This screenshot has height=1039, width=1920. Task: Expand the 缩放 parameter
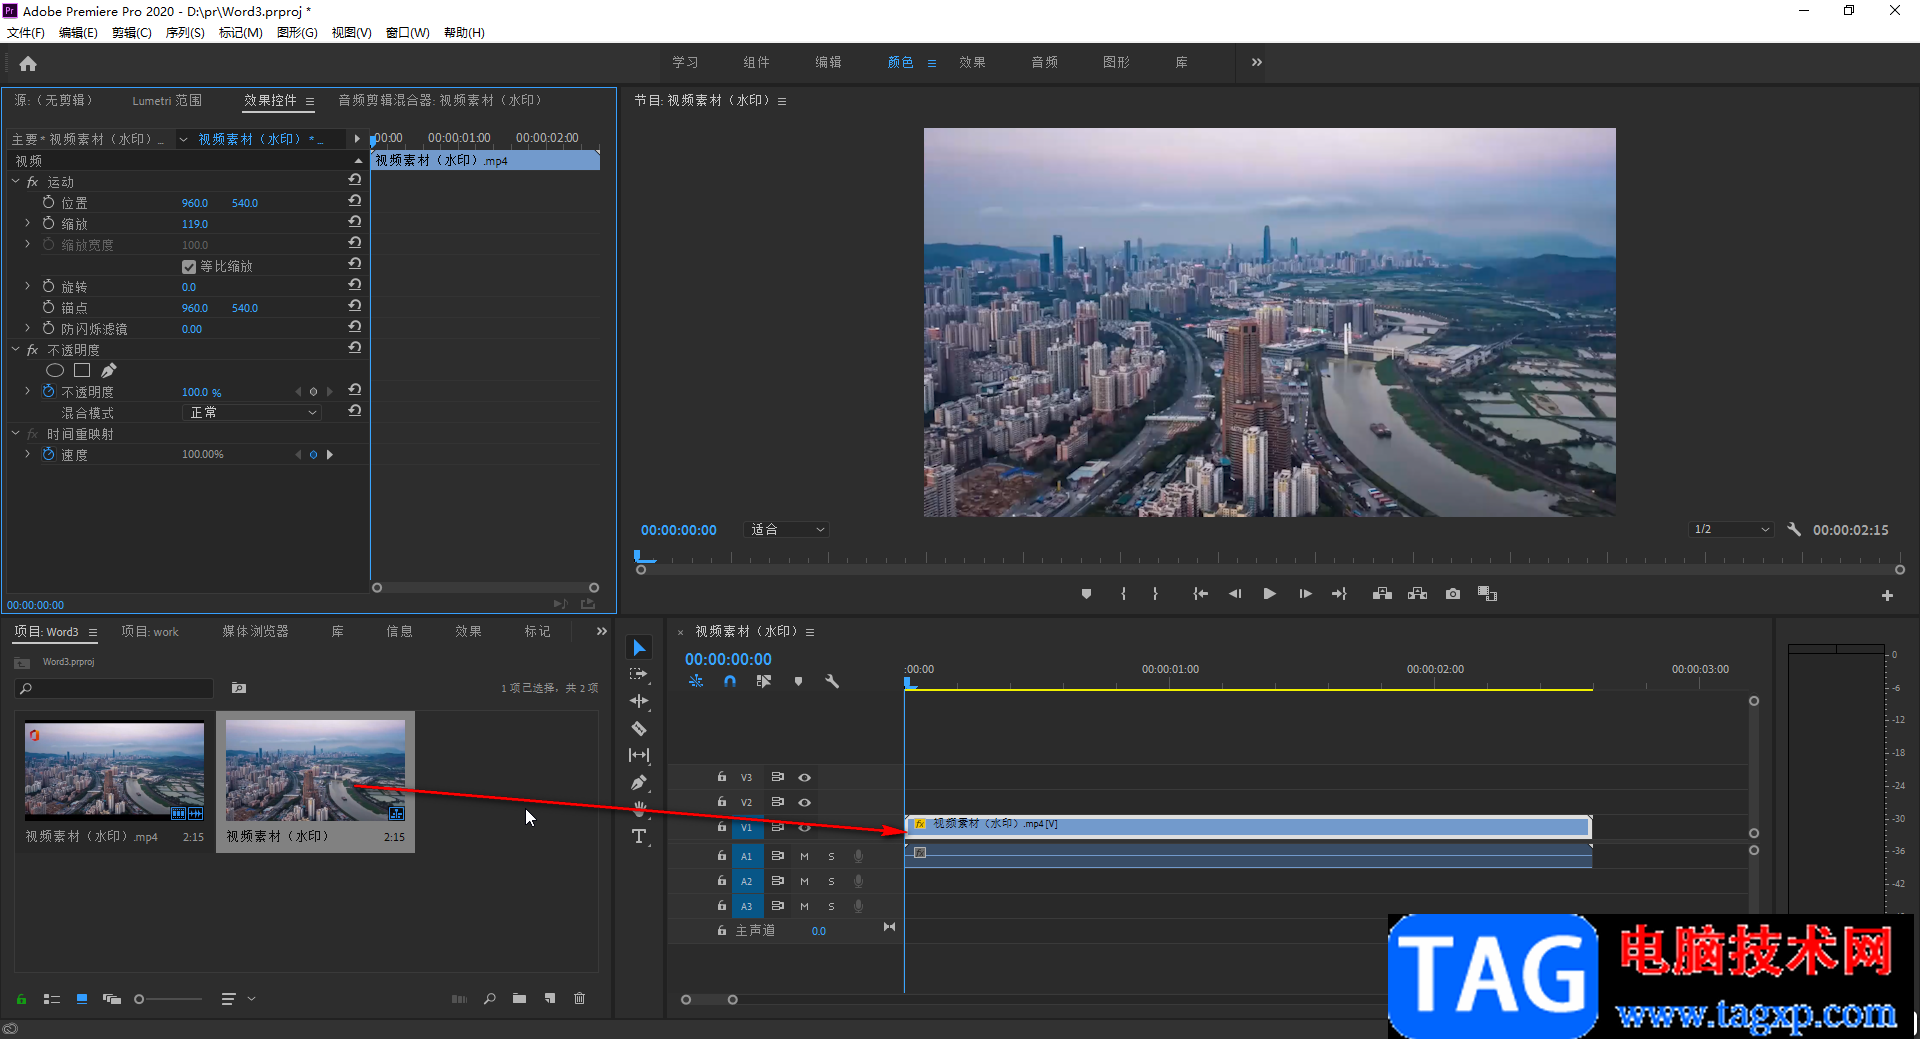[x=28, y=223]
